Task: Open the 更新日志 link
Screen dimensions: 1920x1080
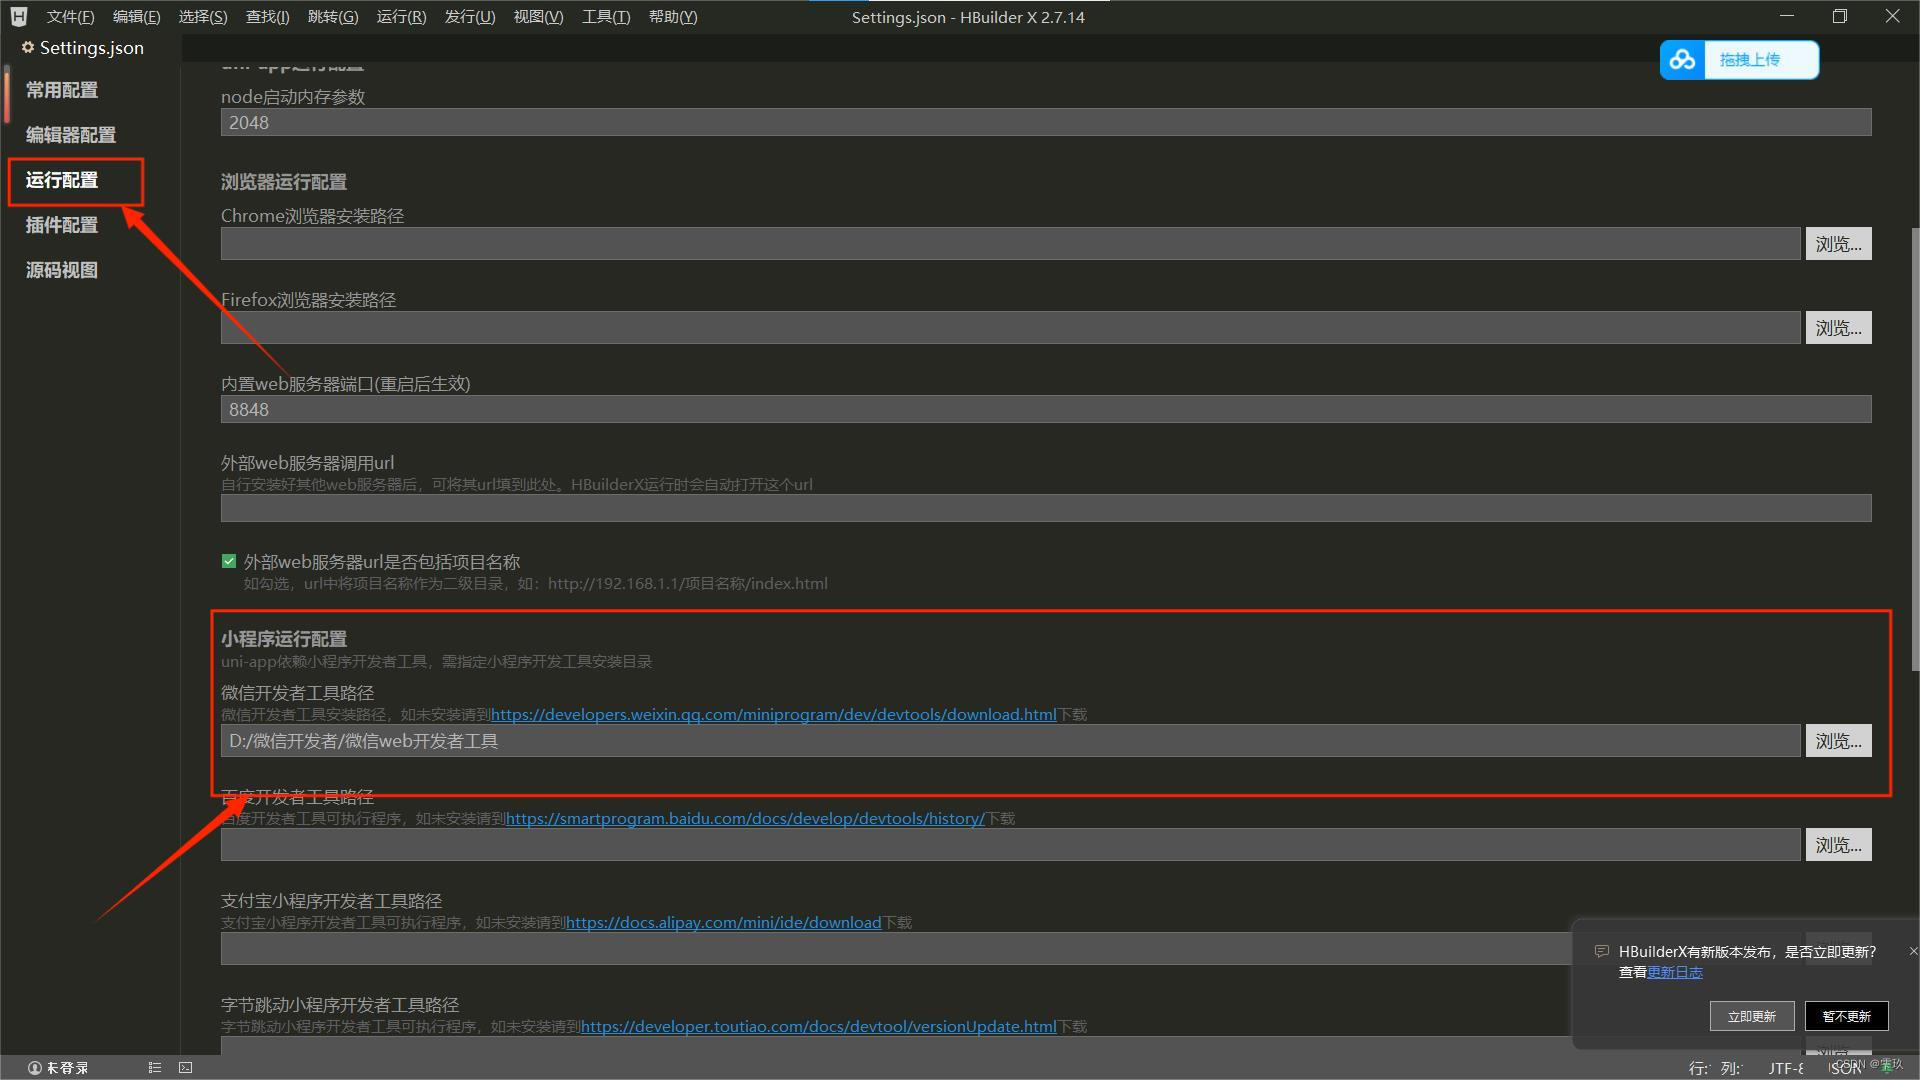Action: pyautogui.click(x=1674, y=972)
